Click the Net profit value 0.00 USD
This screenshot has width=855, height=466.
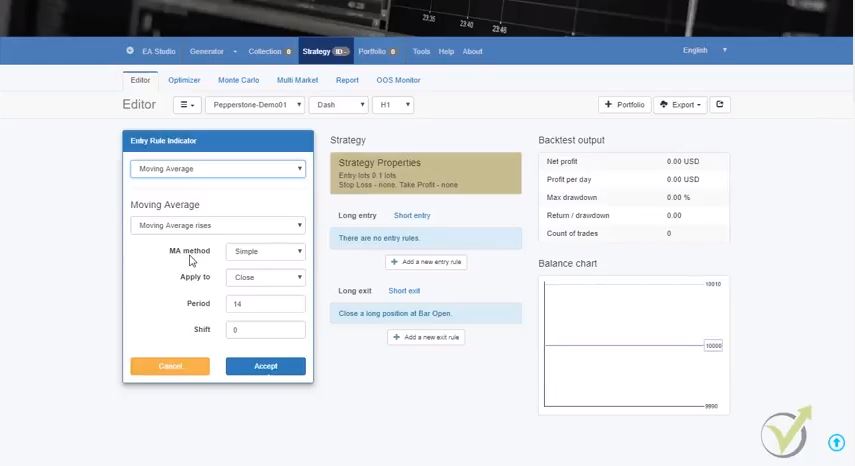tap(683, 161)
